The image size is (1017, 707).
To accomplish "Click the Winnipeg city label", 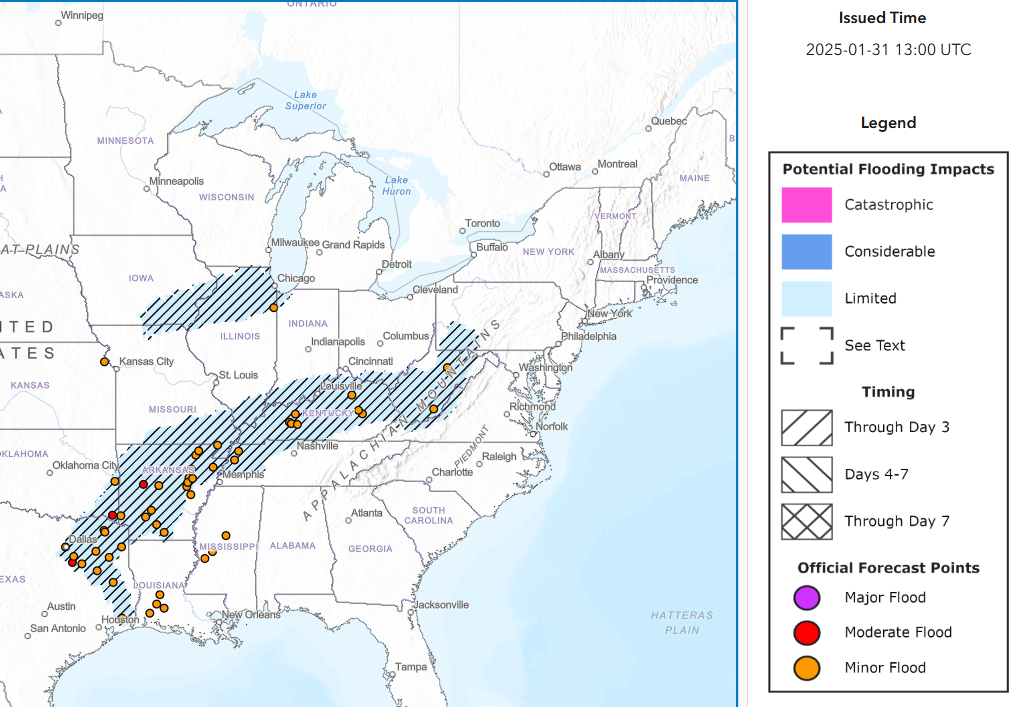I will coord(82,15).
